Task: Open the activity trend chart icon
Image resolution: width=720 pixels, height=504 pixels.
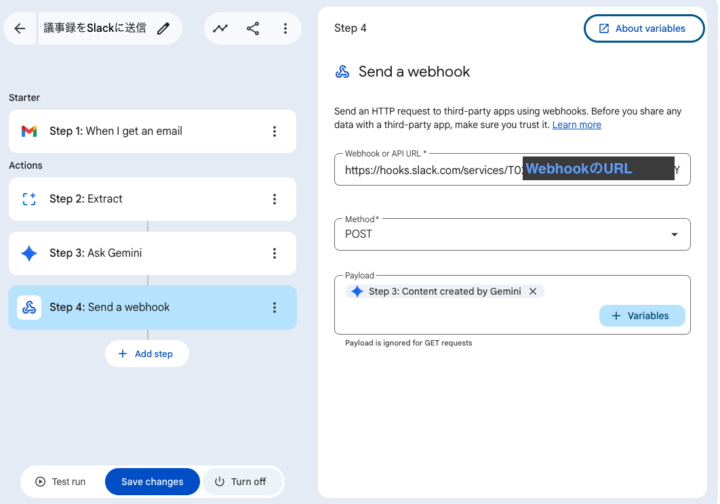Action: 220,29
